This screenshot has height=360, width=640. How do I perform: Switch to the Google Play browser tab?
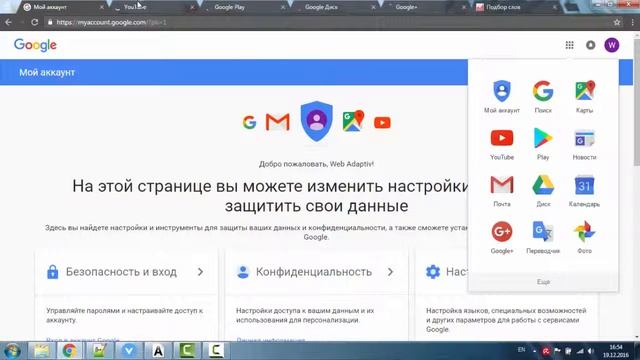tap(244, 7)
